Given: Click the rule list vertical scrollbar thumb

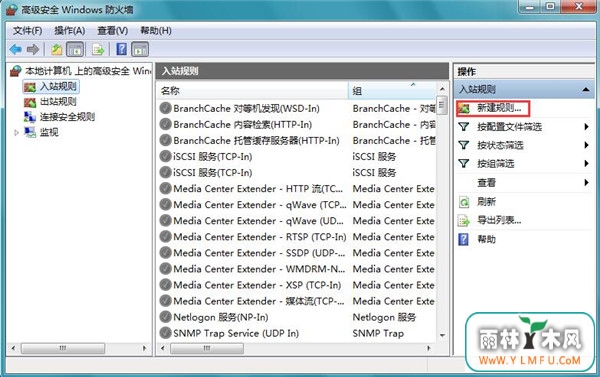Looking at the screenshot, I should (x=442, y=105).
